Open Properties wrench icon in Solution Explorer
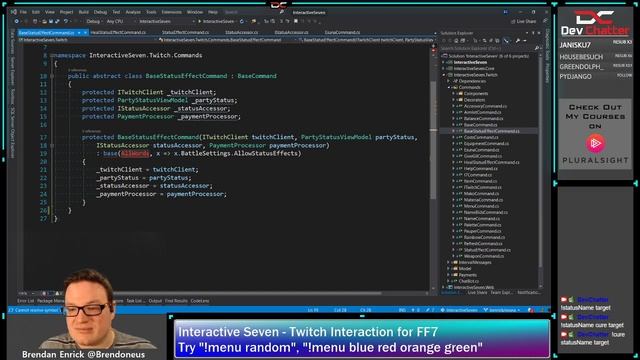This screenshot has height=360, width=640. (518, 41)
